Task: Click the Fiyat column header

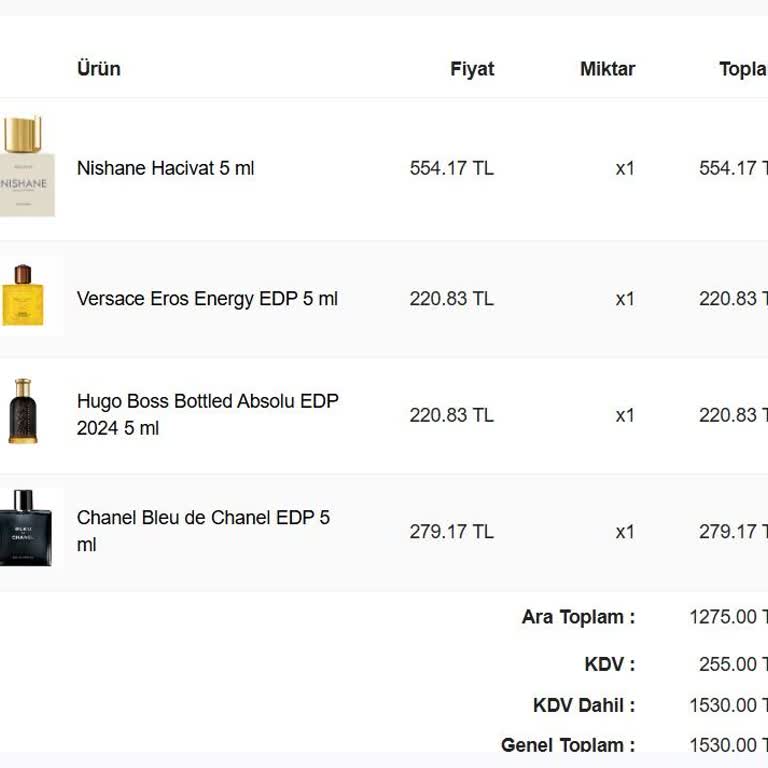Action: click(x=472, y=69)
